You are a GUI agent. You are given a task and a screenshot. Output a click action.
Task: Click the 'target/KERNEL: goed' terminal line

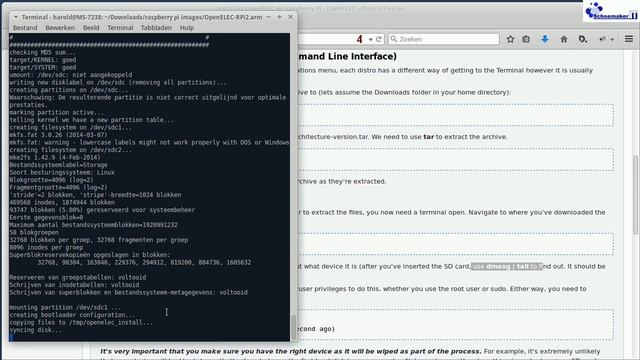point(43,60)
